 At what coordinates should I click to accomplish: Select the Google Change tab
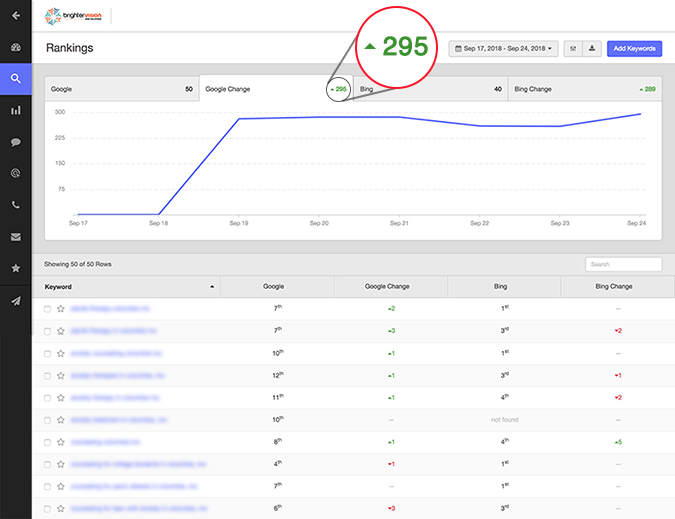pyautogui.click(x=276, y=89)
